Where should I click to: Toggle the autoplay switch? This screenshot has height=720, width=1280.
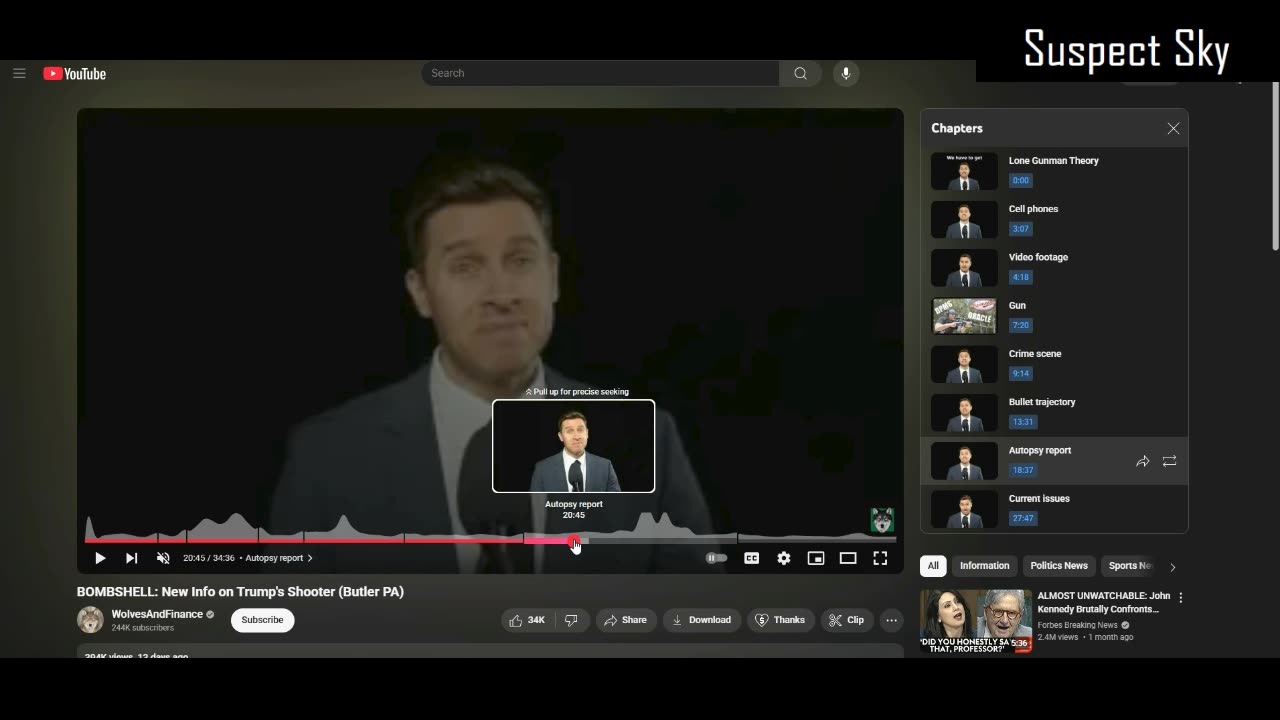click(x=717, y=558)
